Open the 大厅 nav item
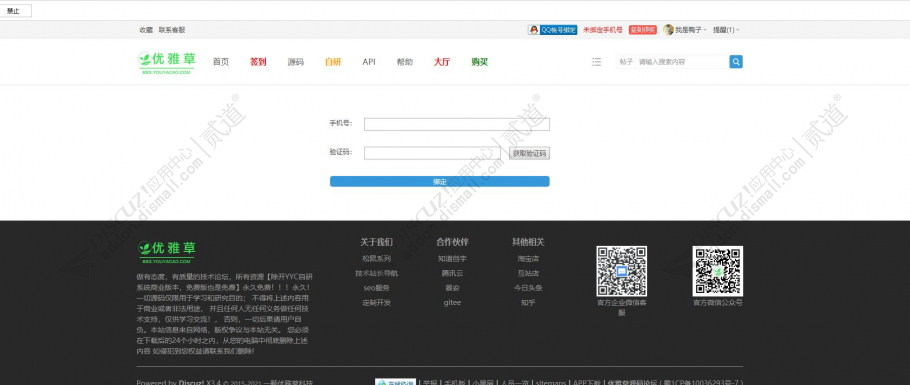Screen dimensions: 910x385 click(x=442, y=62)
